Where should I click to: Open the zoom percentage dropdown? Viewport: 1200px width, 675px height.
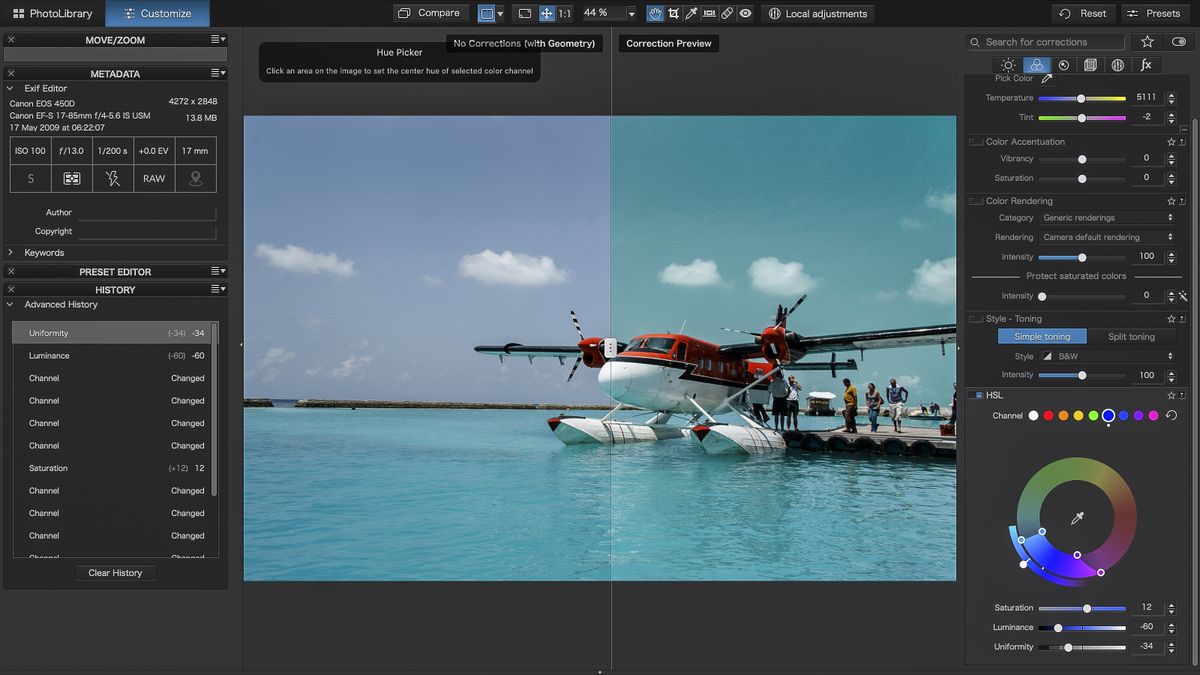click(630, 13)
